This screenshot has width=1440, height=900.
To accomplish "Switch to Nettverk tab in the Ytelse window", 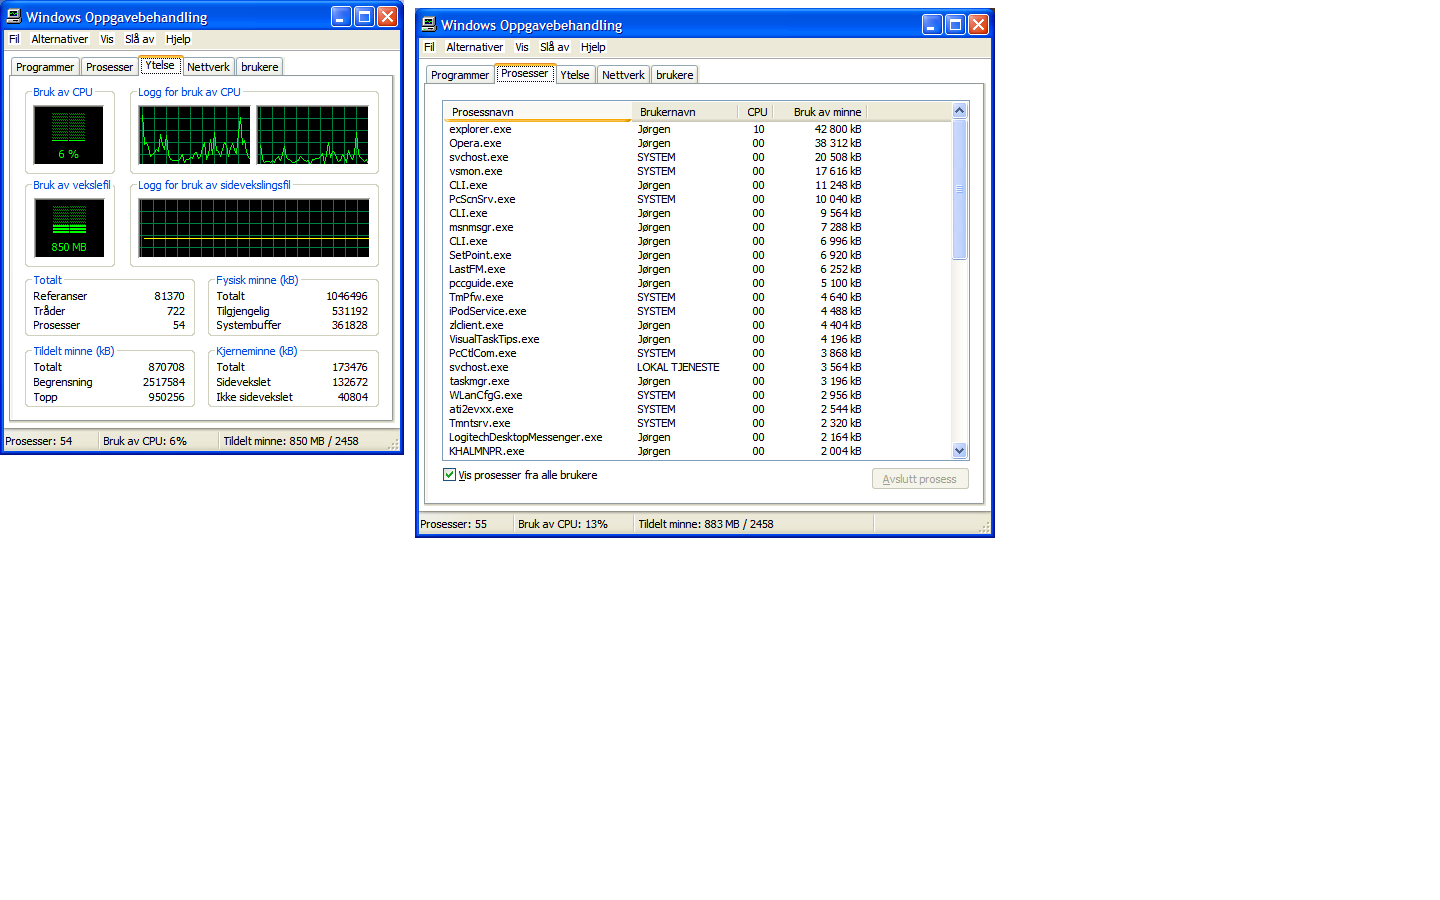I will click(208, 67).
